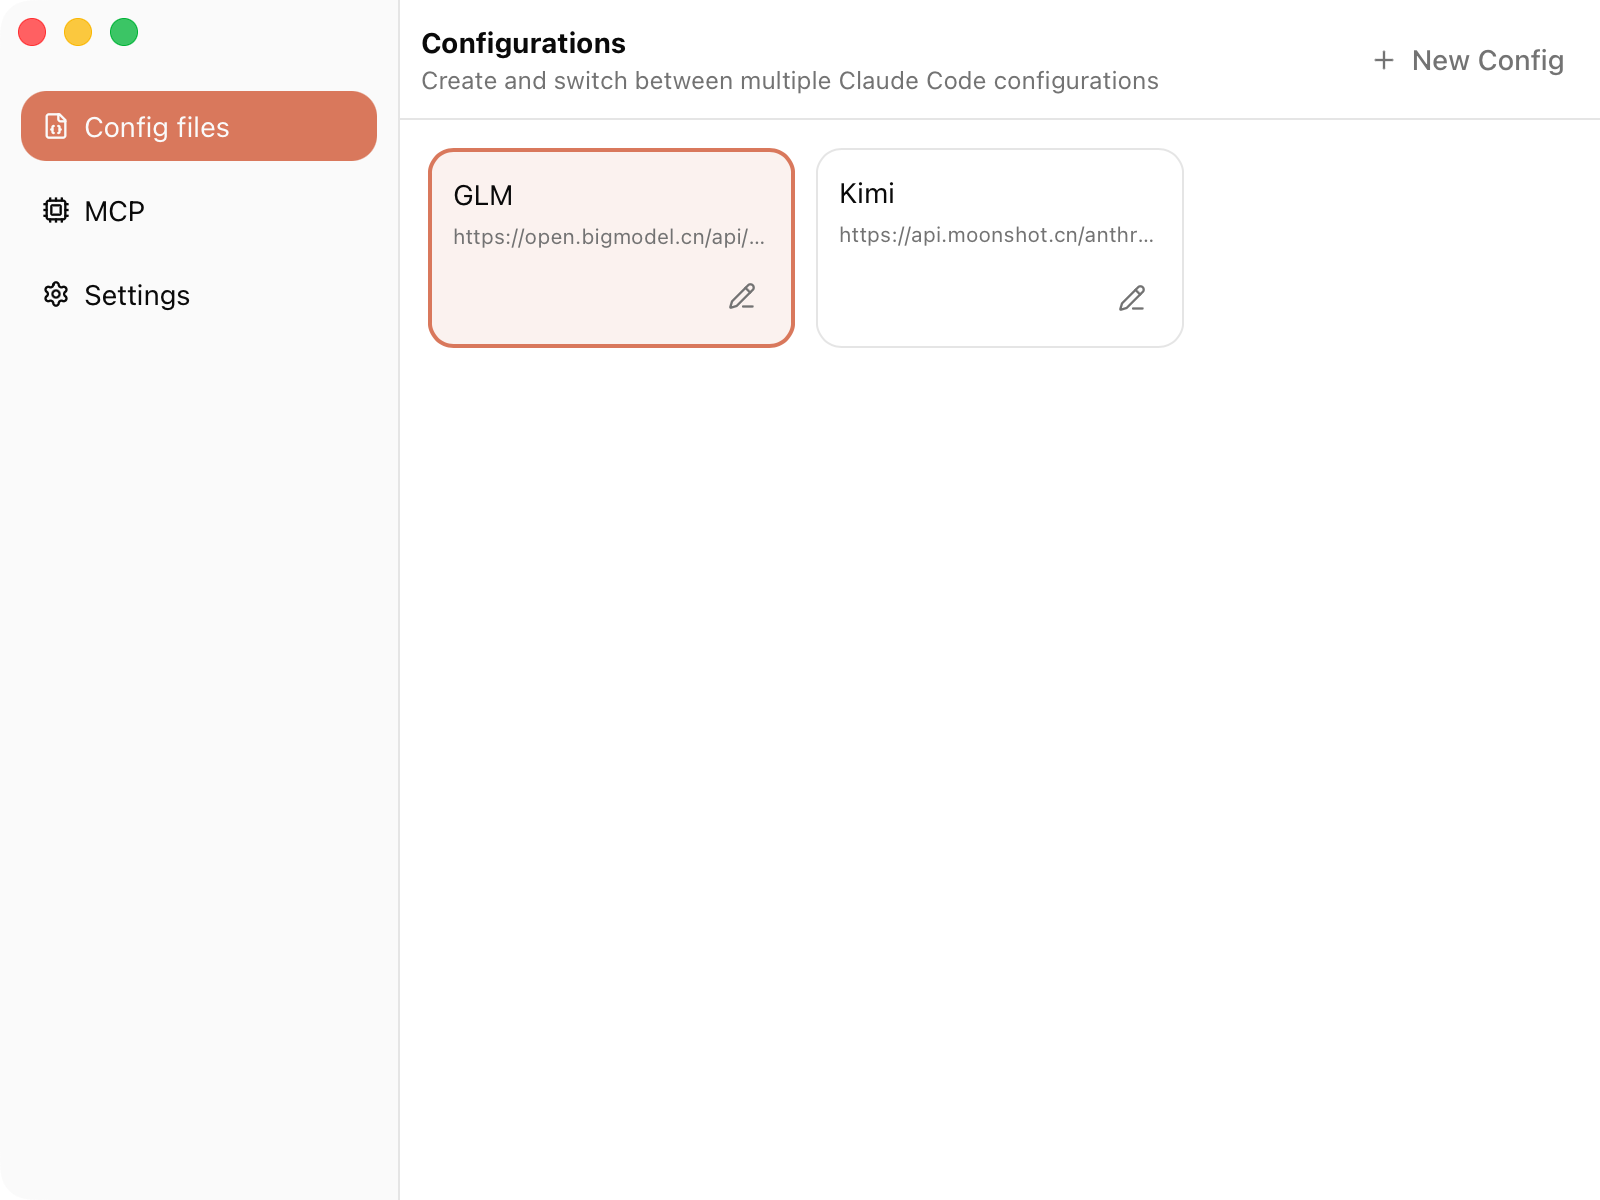Click the plus icon beside New Config
The height and width of the screenshot is (1200, 1600).
click(1384, 61)
